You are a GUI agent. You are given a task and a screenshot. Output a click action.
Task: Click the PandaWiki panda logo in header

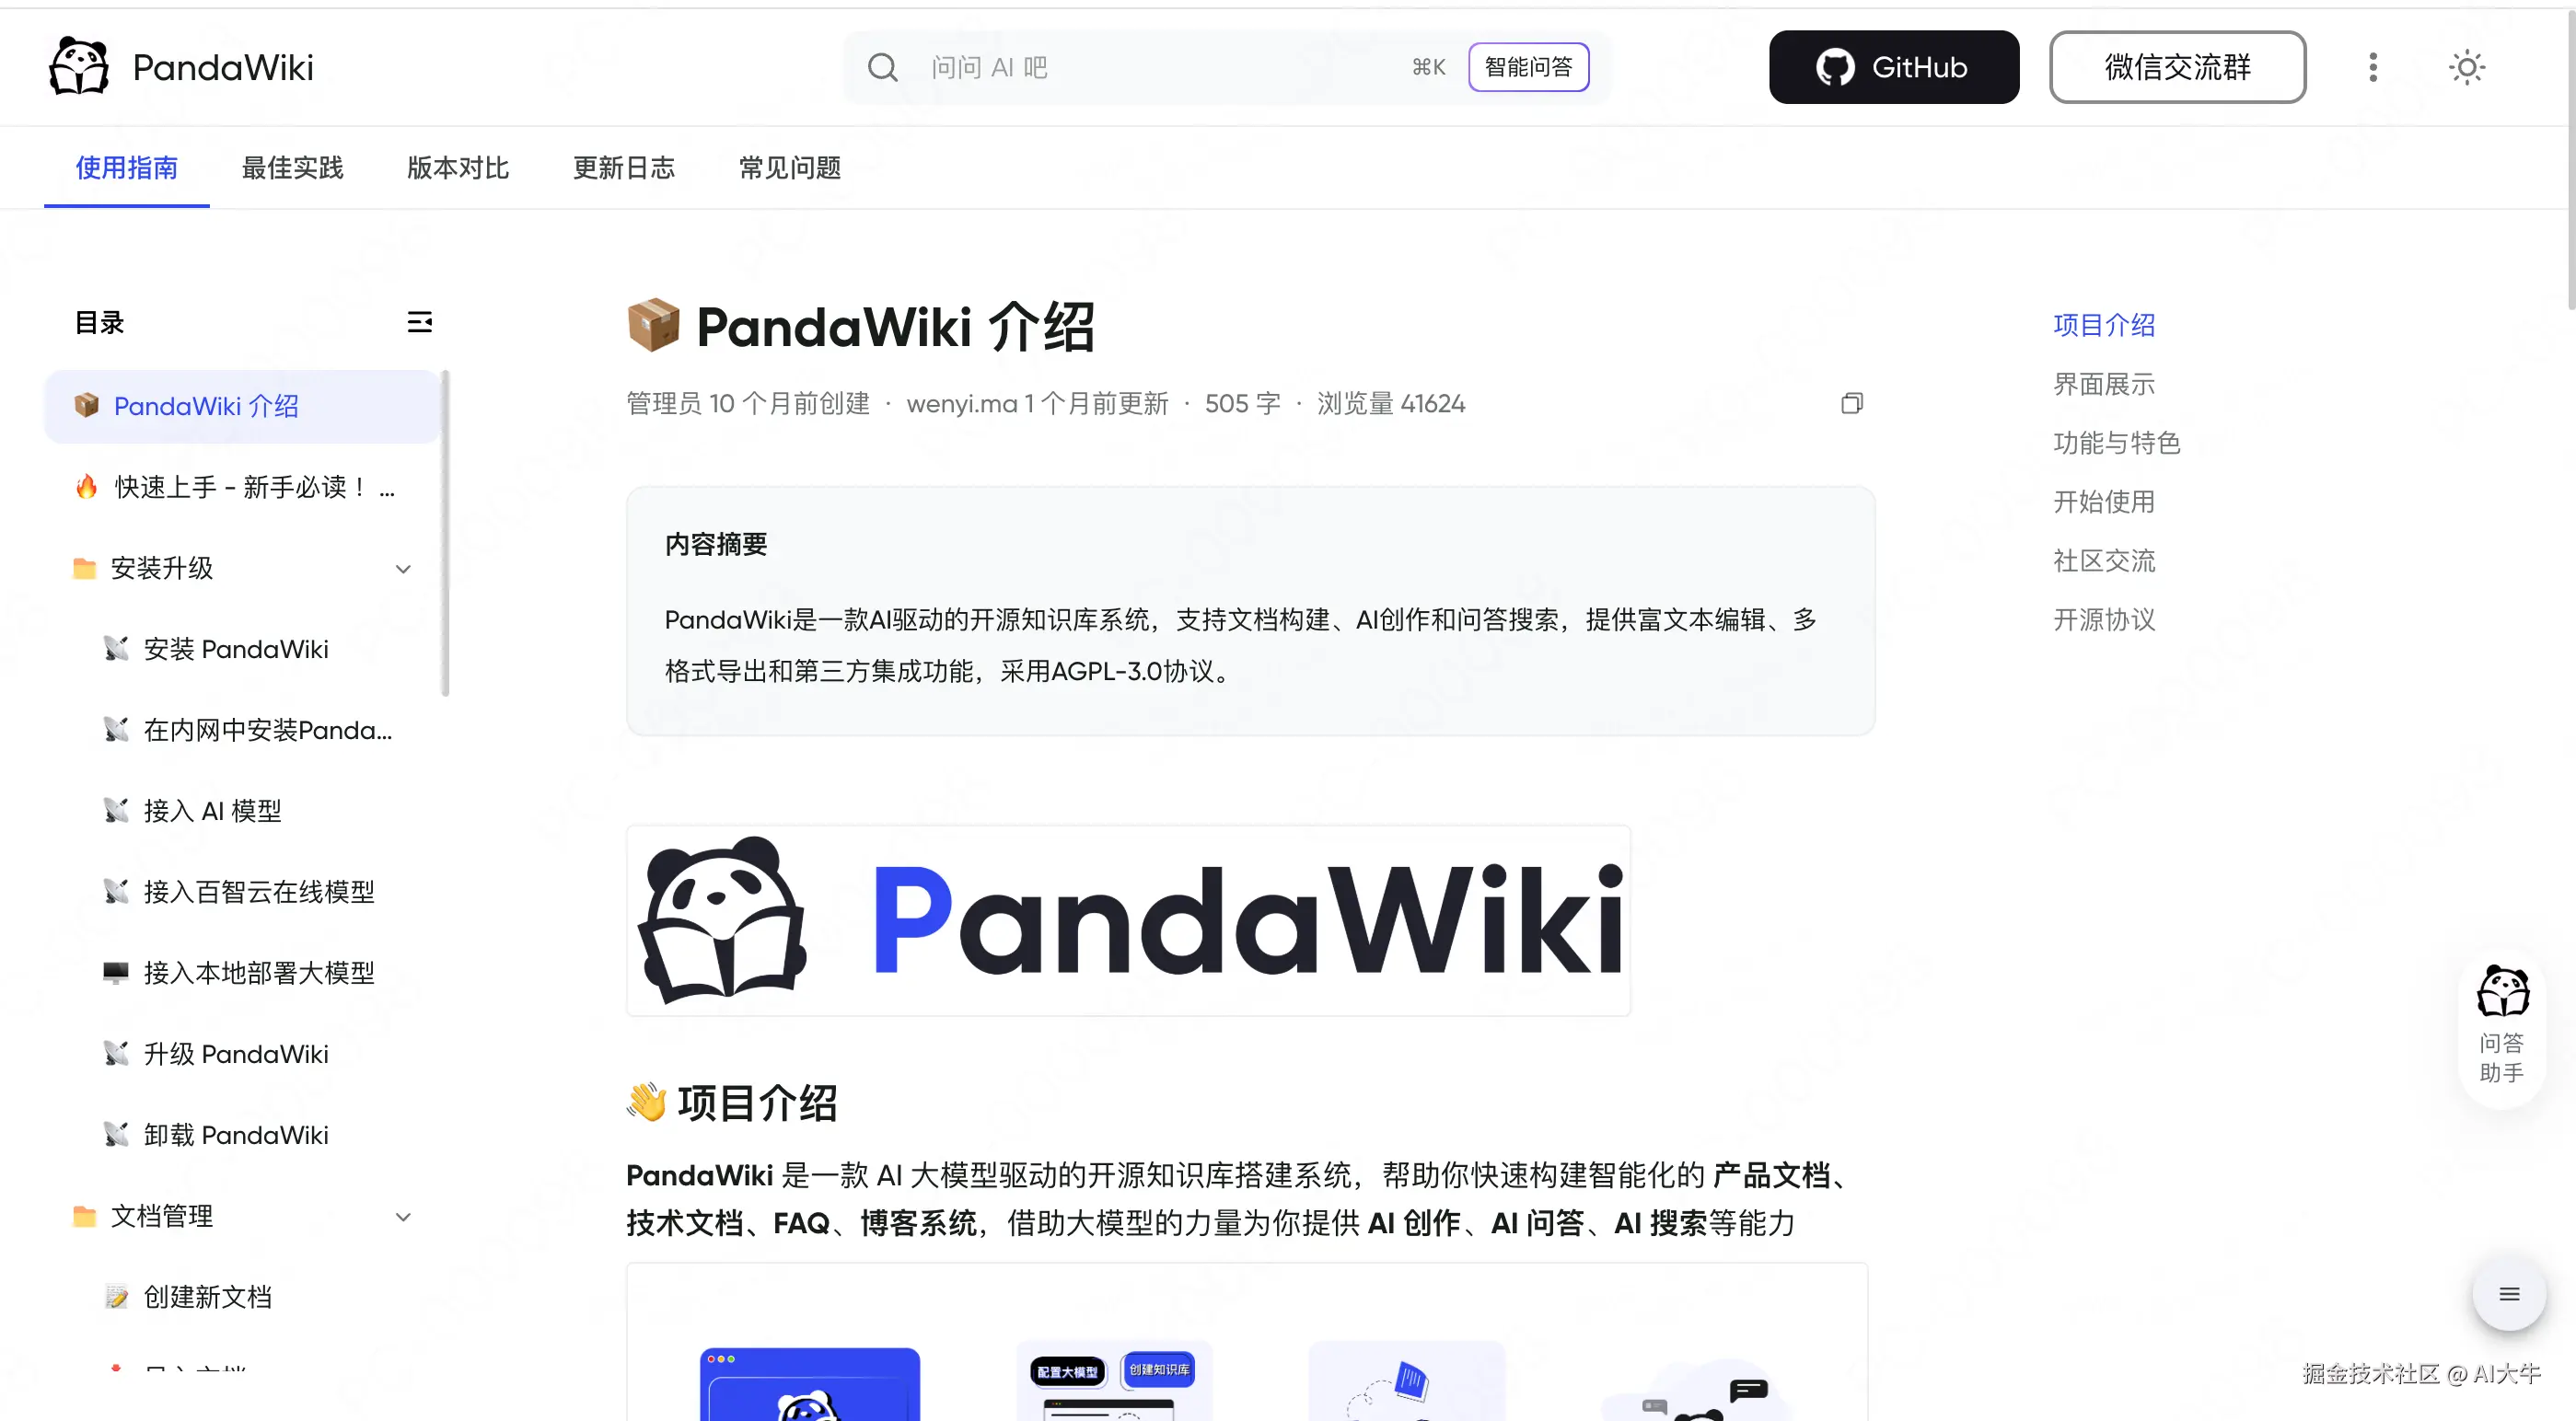click(78, 67)
